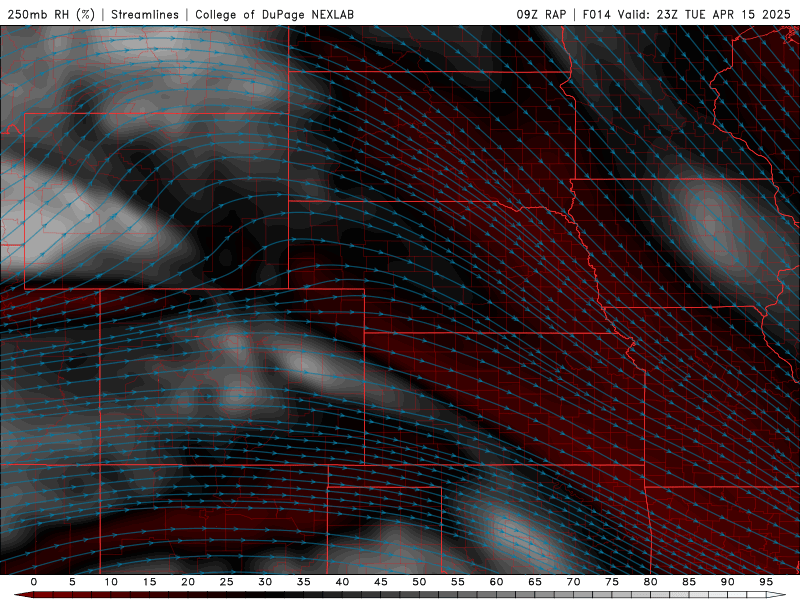Image resolution: width=800 pixels, height=600 pixels.
Task: Click the '25' value on the color scale
Action: (227, 582)
